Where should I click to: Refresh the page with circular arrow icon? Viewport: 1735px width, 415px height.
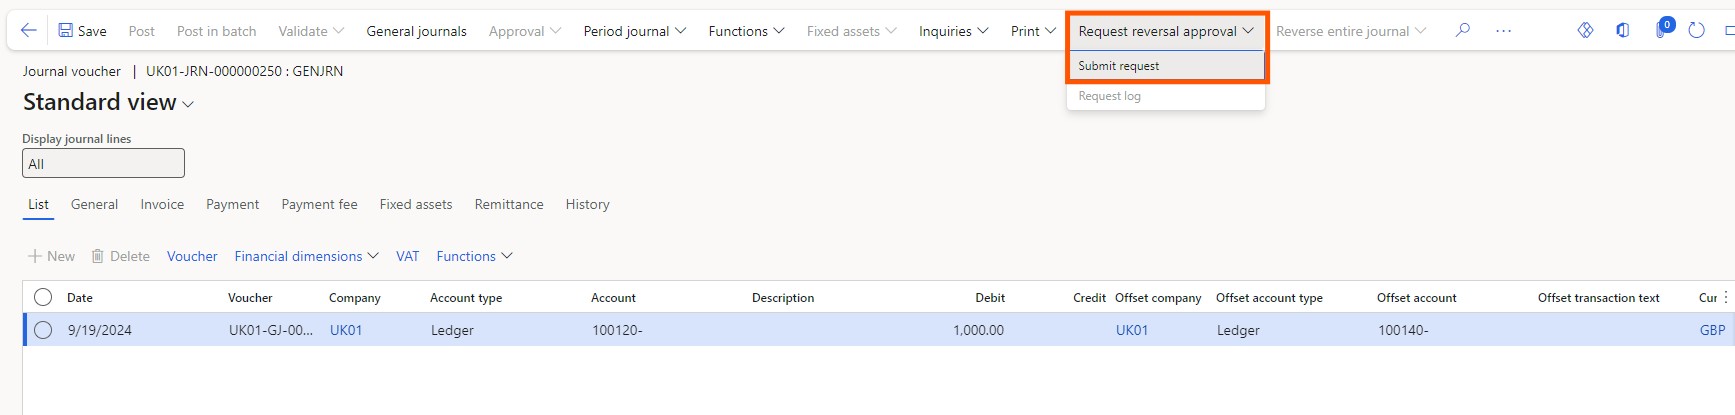(1696, 31)
